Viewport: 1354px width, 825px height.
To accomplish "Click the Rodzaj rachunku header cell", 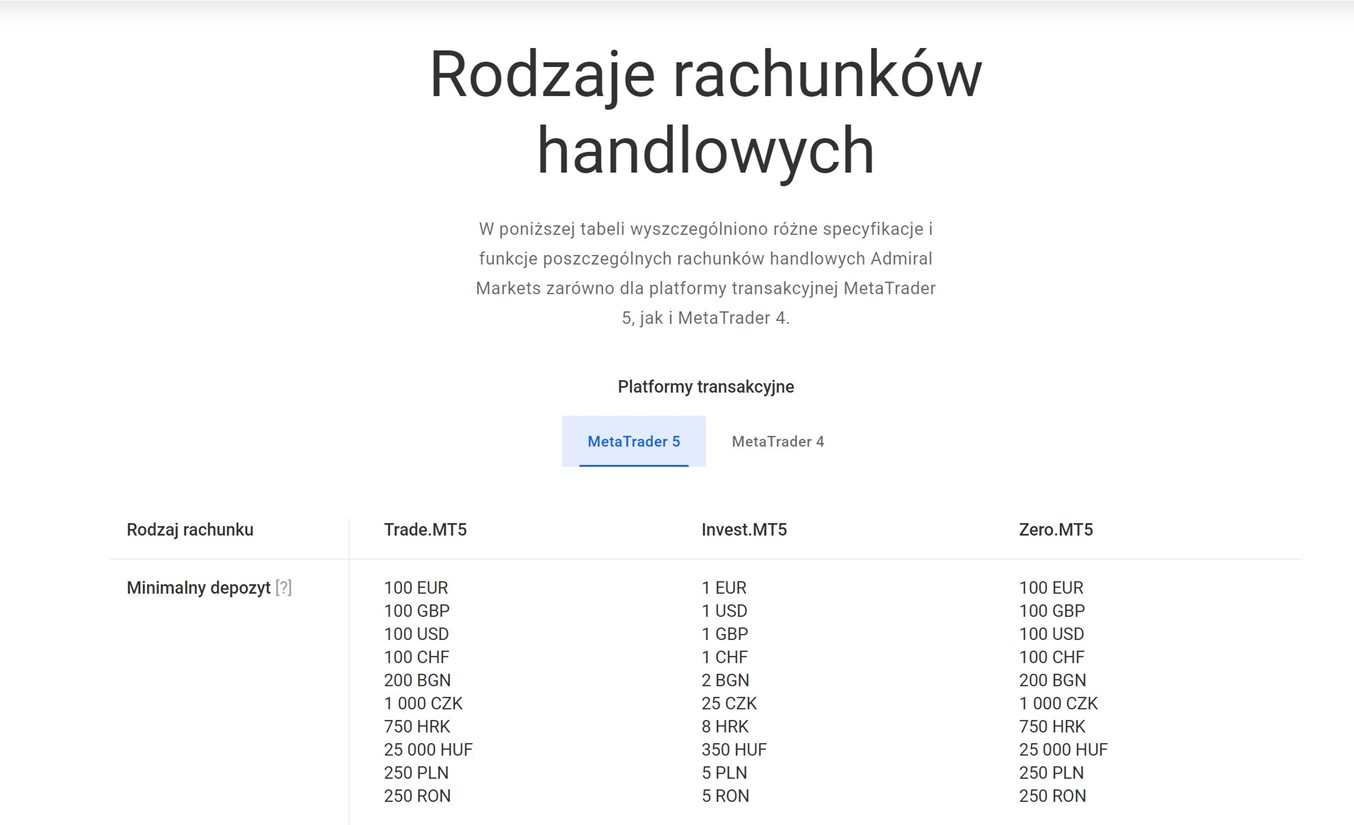I will [x=190, y=530].
